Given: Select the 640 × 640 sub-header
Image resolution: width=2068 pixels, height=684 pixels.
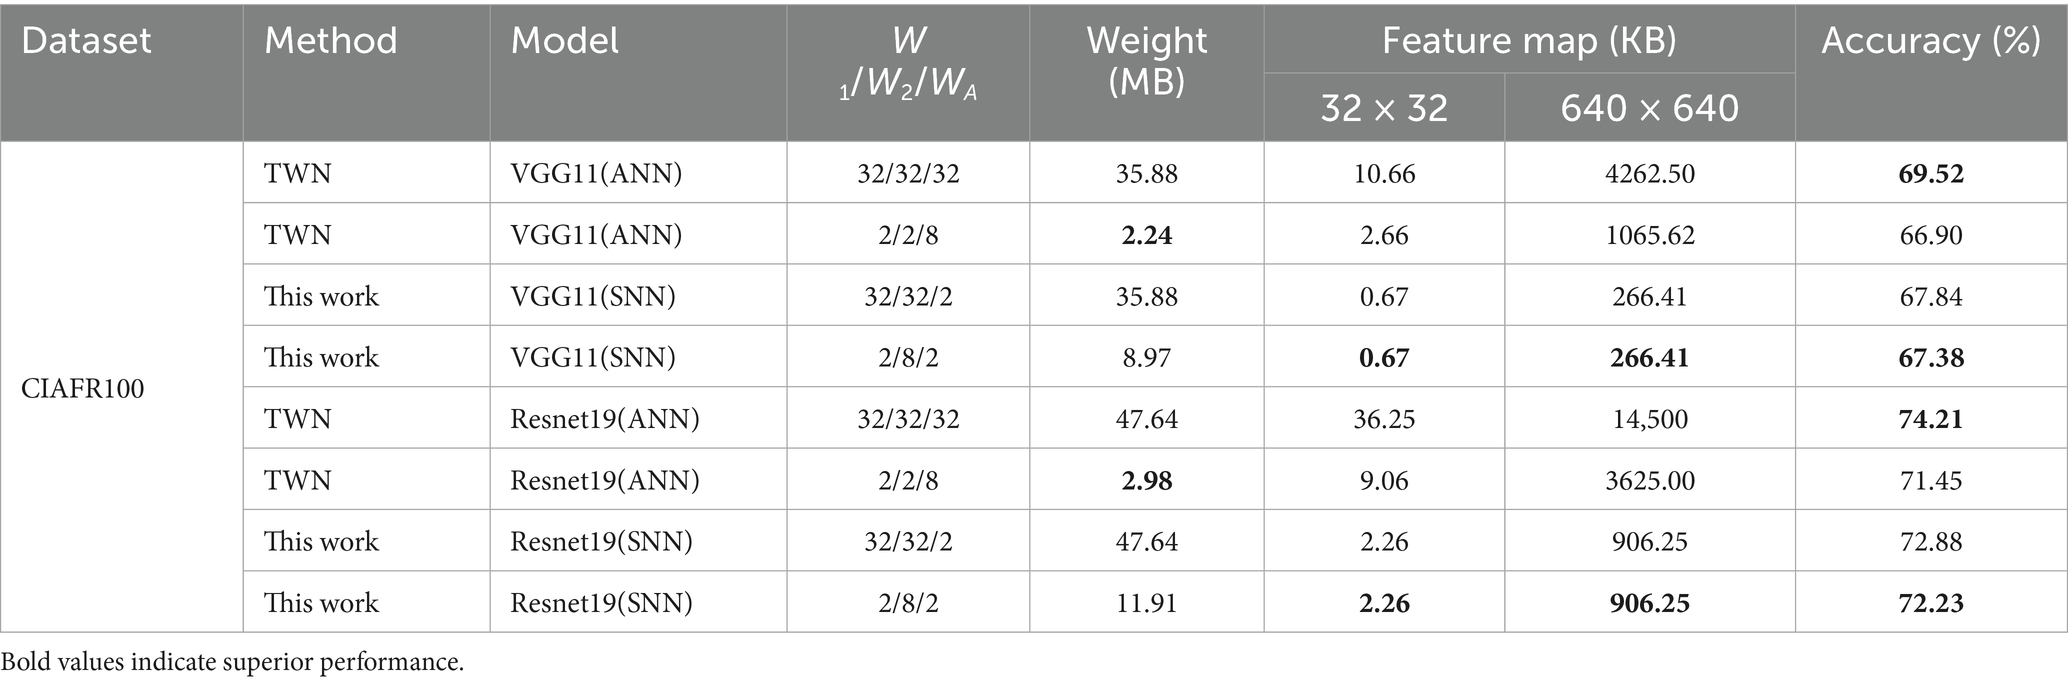Looking at the screenshot, I should [x=1649, y=108].
